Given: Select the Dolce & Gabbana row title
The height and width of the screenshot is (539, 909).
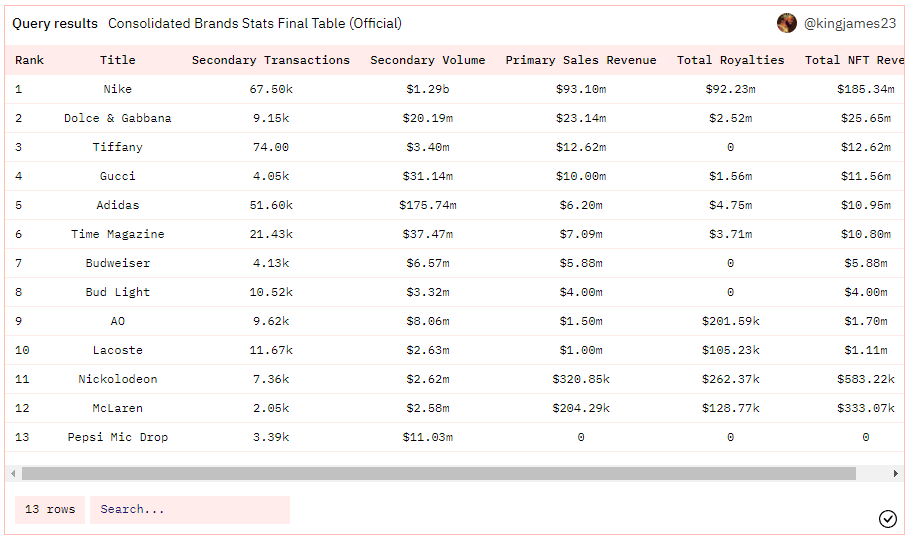Looking at the screenshot, I should tap(117, 118).
